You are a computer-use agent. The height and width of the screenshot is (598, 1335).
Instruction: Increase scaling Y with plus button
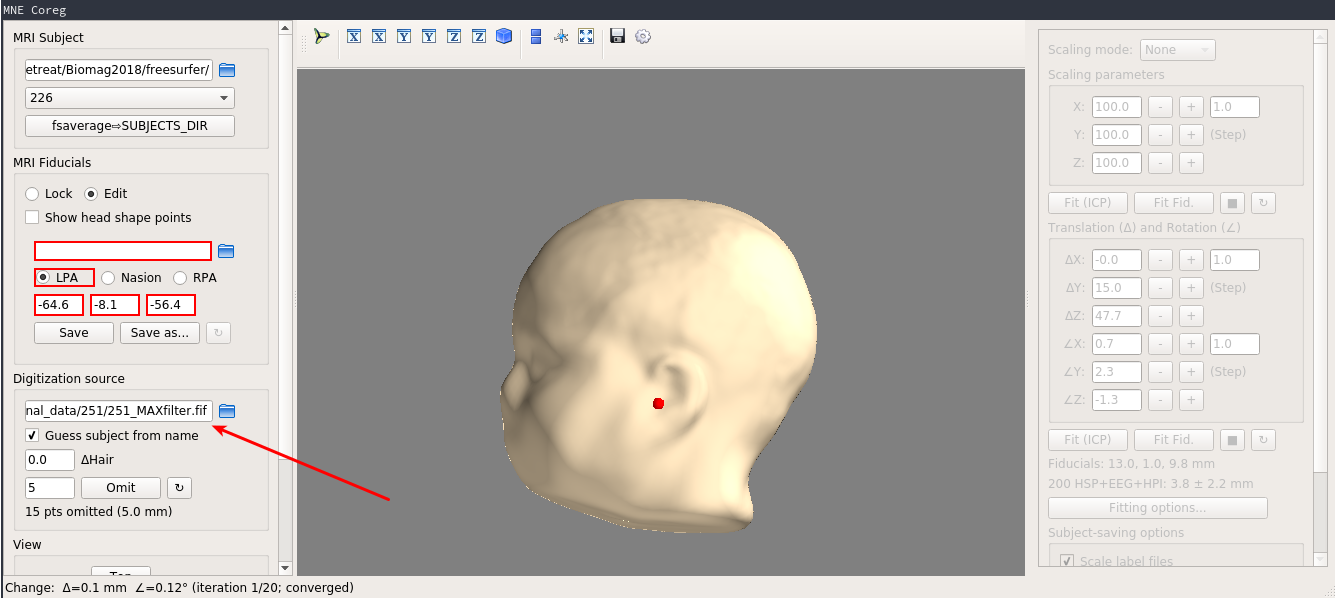[1191, 135]
